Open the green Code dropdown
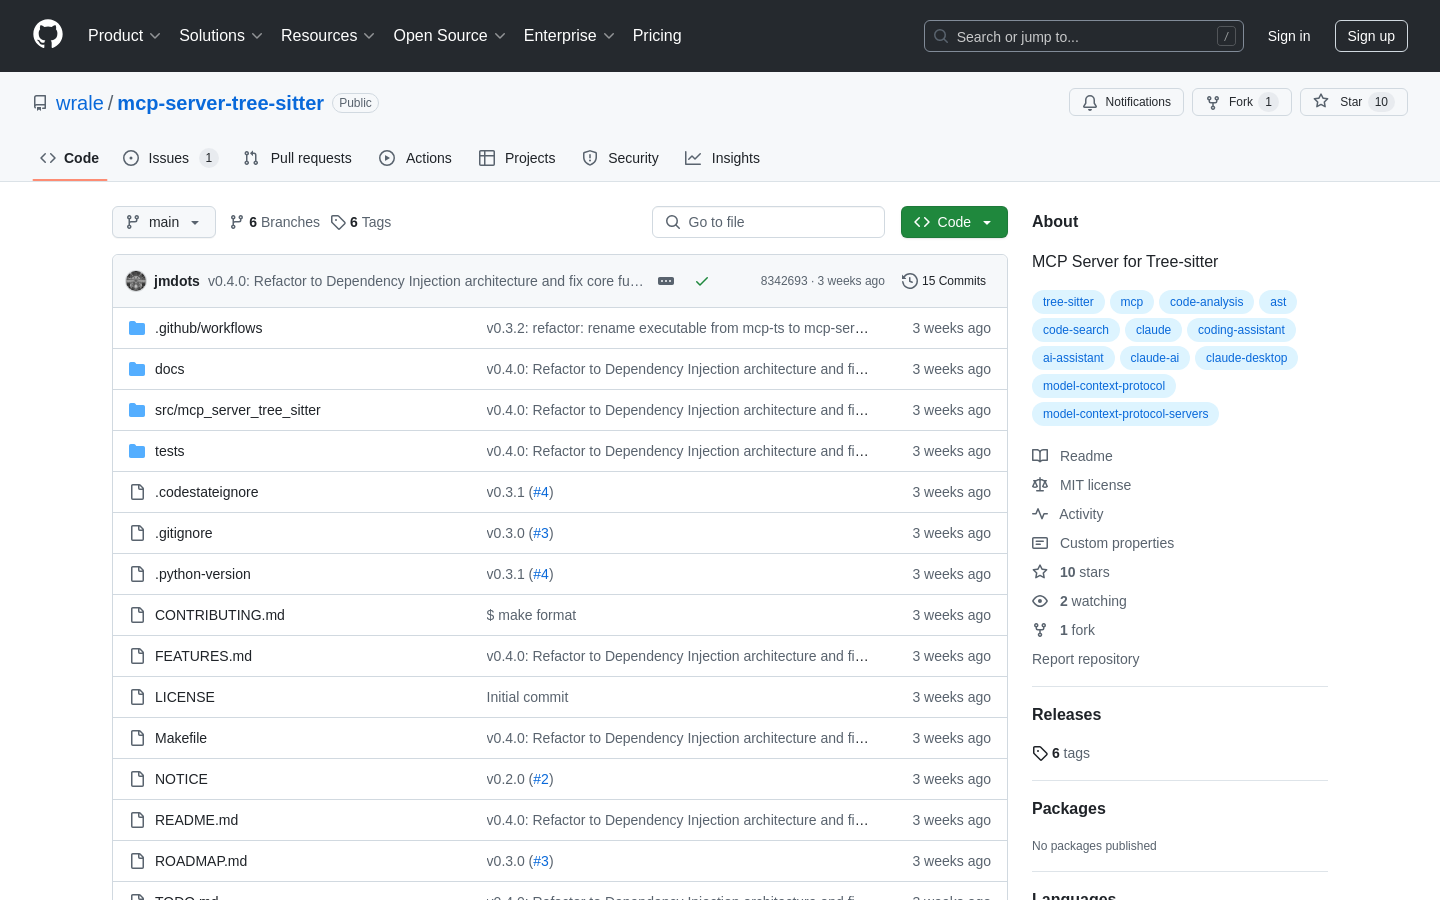This screenshot has height=900, width=1440. click(x=954, y=222)
